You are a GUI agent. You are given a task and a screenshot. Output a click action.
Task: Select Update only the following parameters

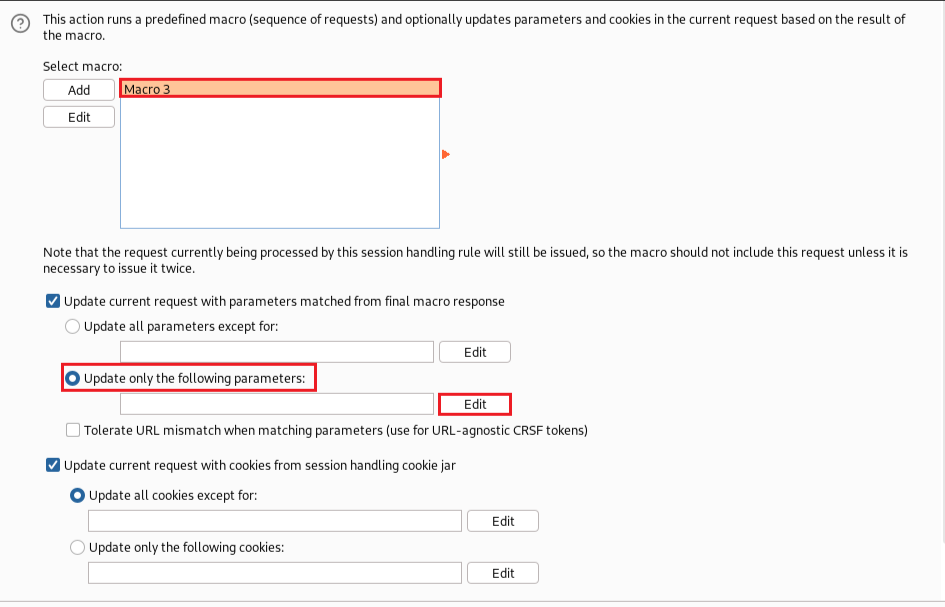(72, 378)
